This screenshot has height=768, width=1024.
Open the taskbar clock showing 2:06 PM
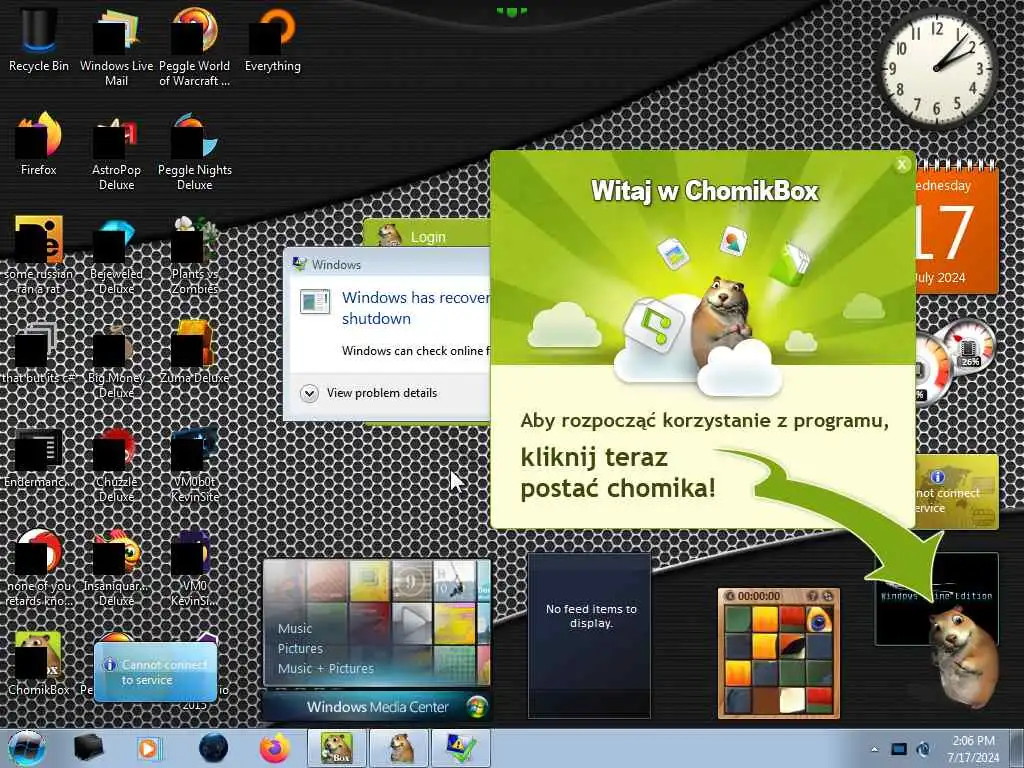pyautogui.click(x=973, y=749)
